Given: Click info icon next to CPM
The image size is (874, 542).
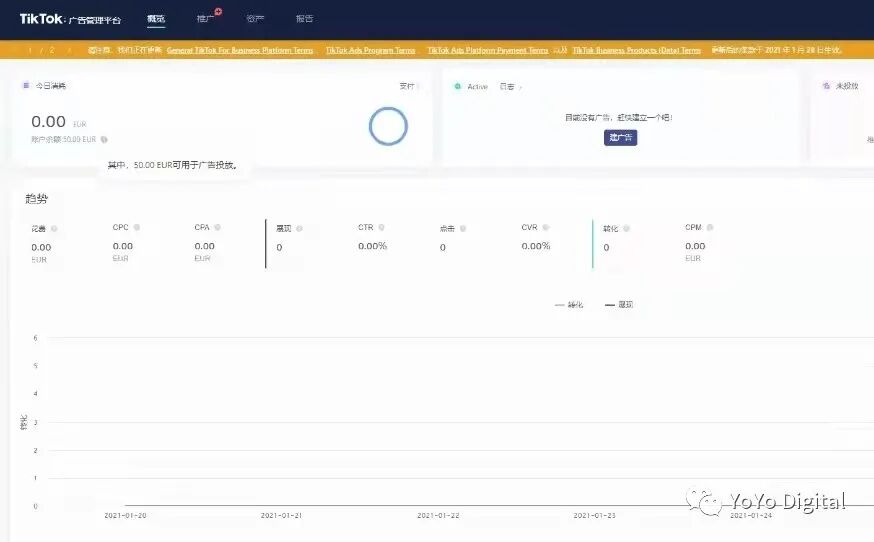Looking at the screenshot, I should [x=710, y=227].
